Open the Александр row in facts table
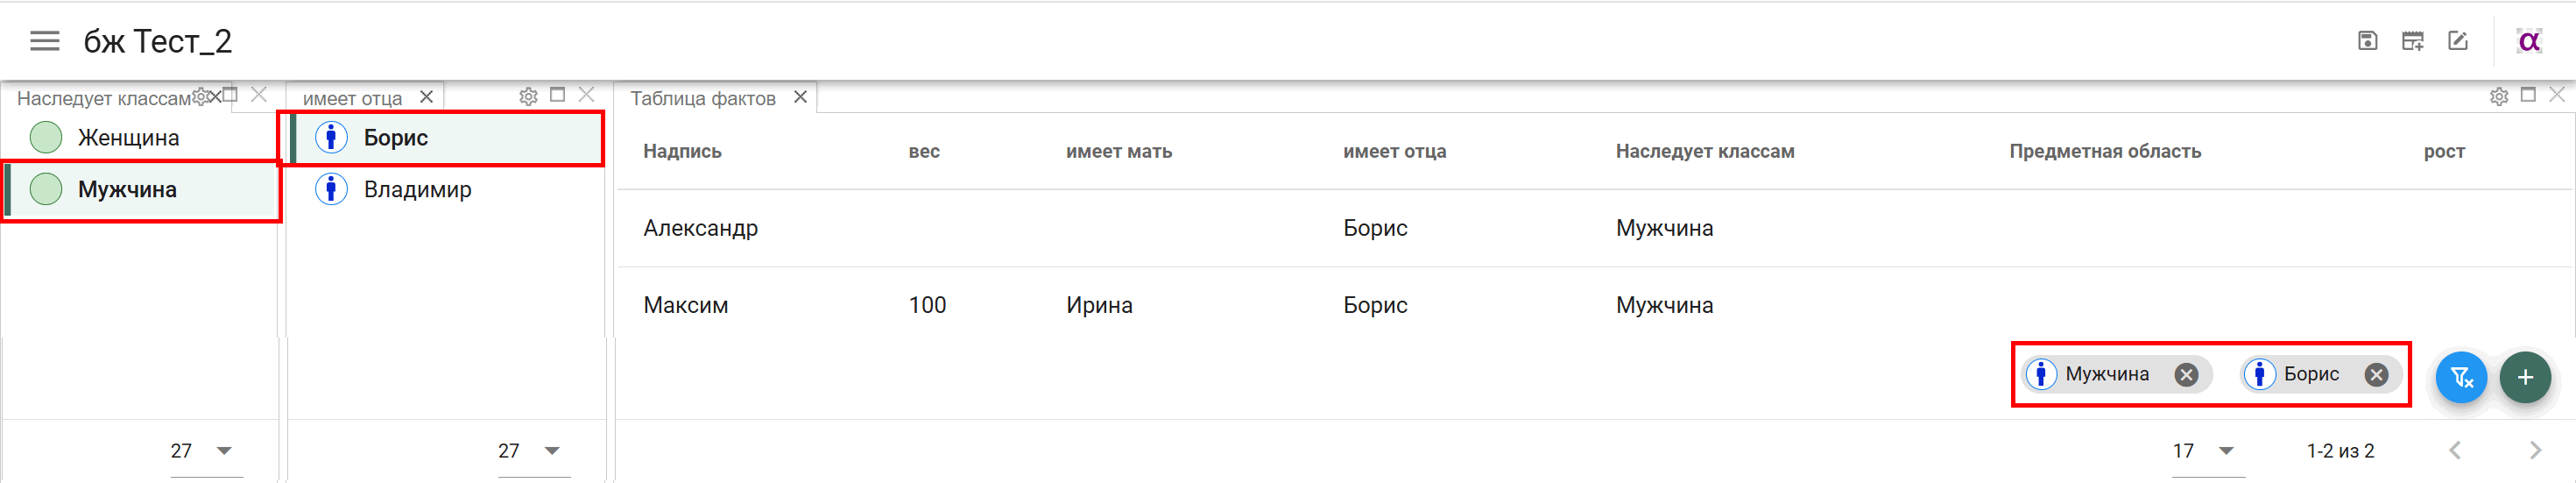Screen dimensions: 2576x483 [x=1595, y=228]
